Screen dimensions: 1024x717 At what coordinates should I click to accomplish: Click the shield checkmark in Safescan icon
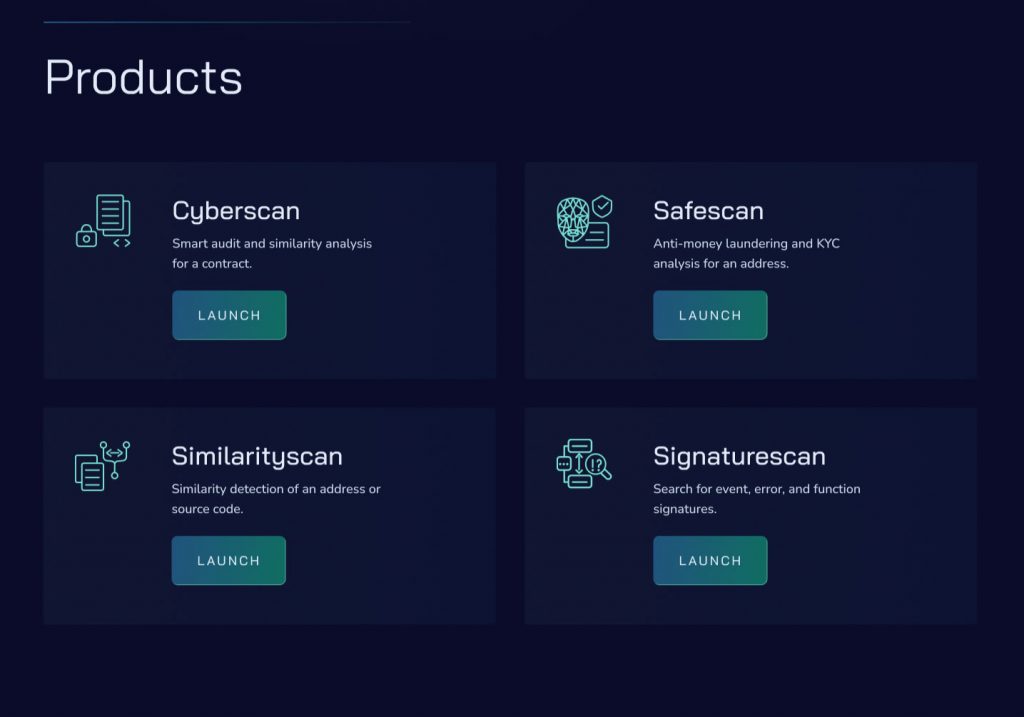(x=602, y=206)
